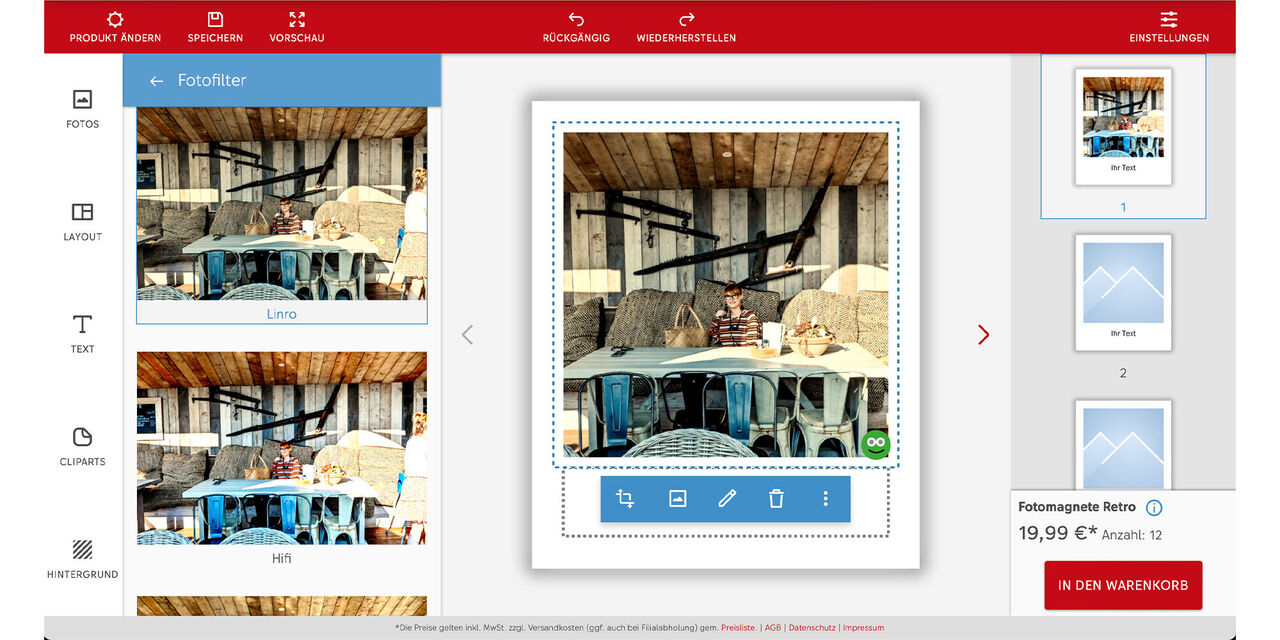This screenshot has height=640, width=1280.
Task: Select the third page thumbnail
Action: pos(1123,446)
